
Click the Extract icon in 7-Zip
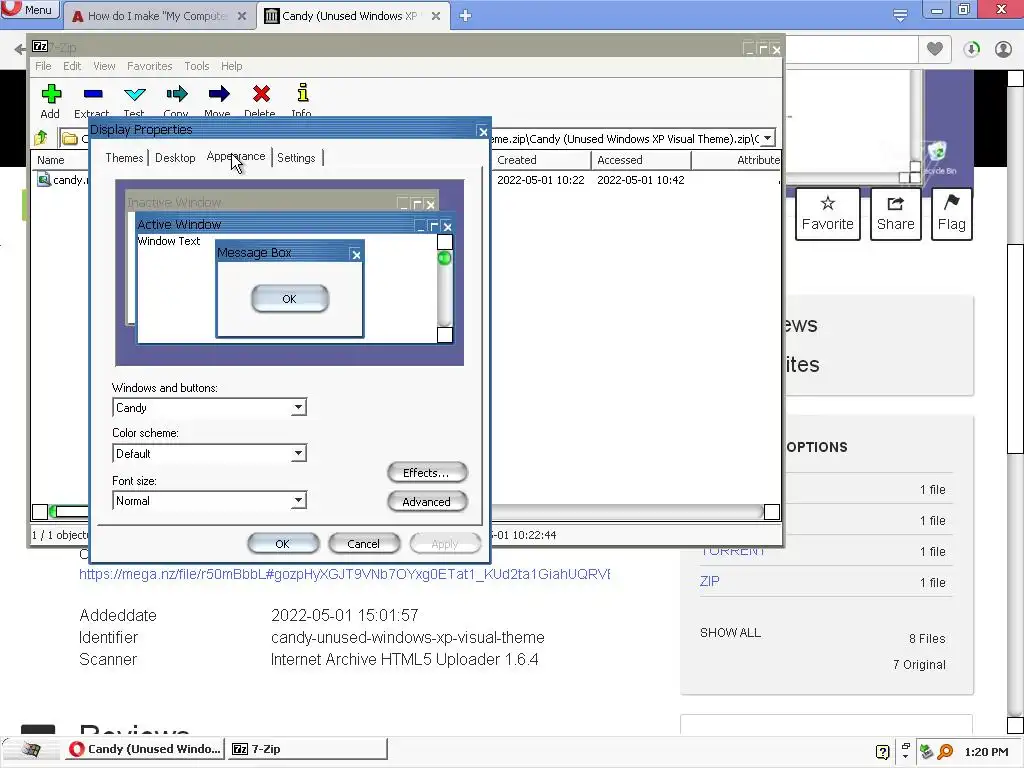point(93,94)
